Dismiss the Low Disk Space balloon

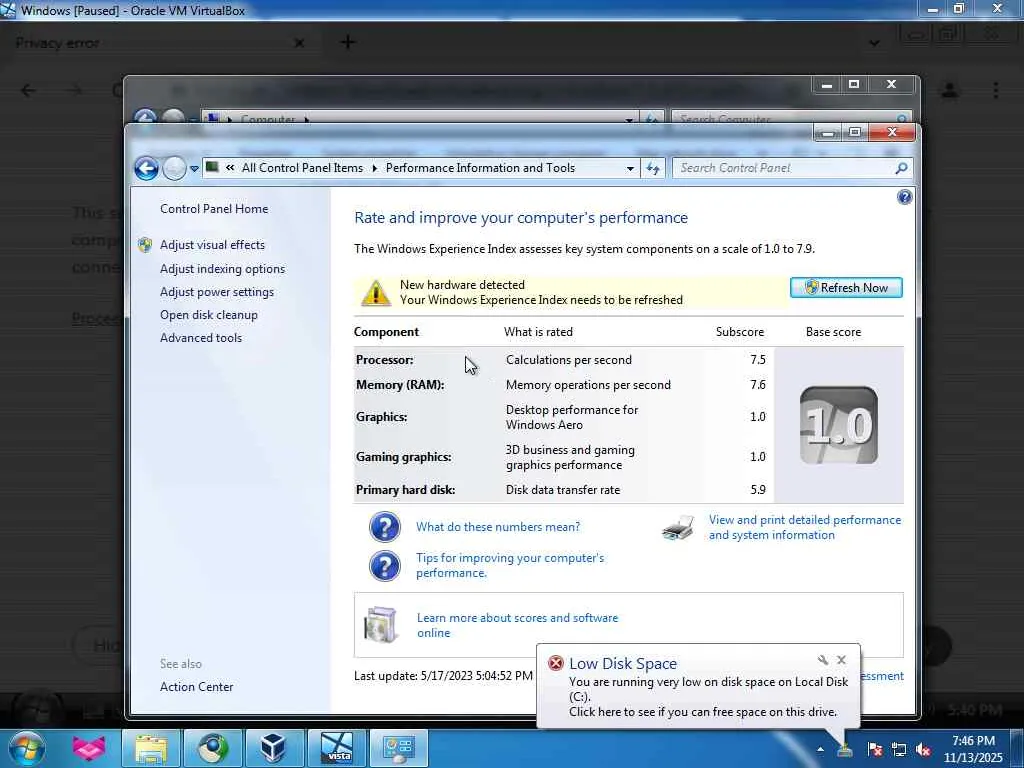[x=842, y=660]
